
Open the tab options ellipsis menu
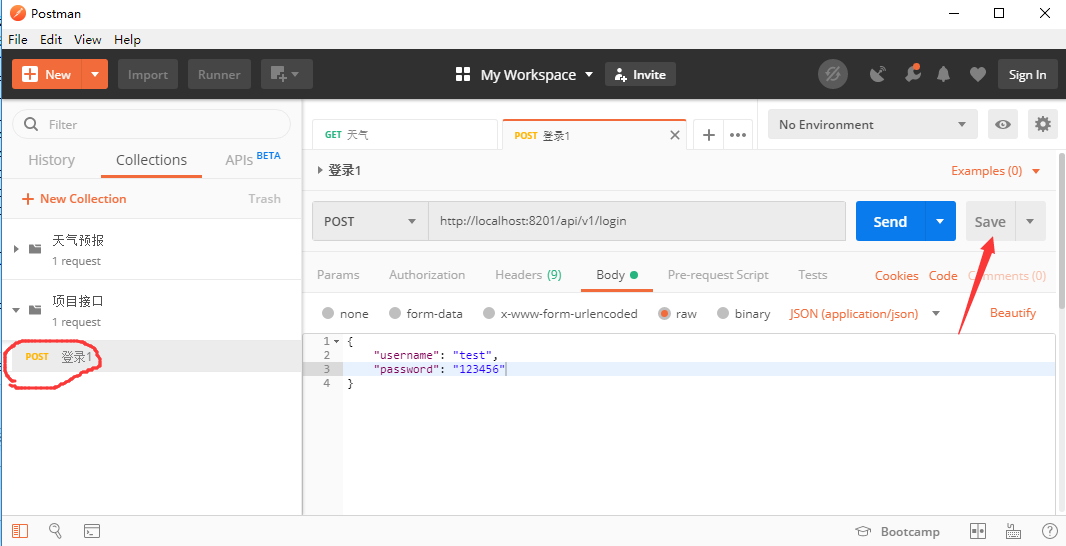(738, 135)
